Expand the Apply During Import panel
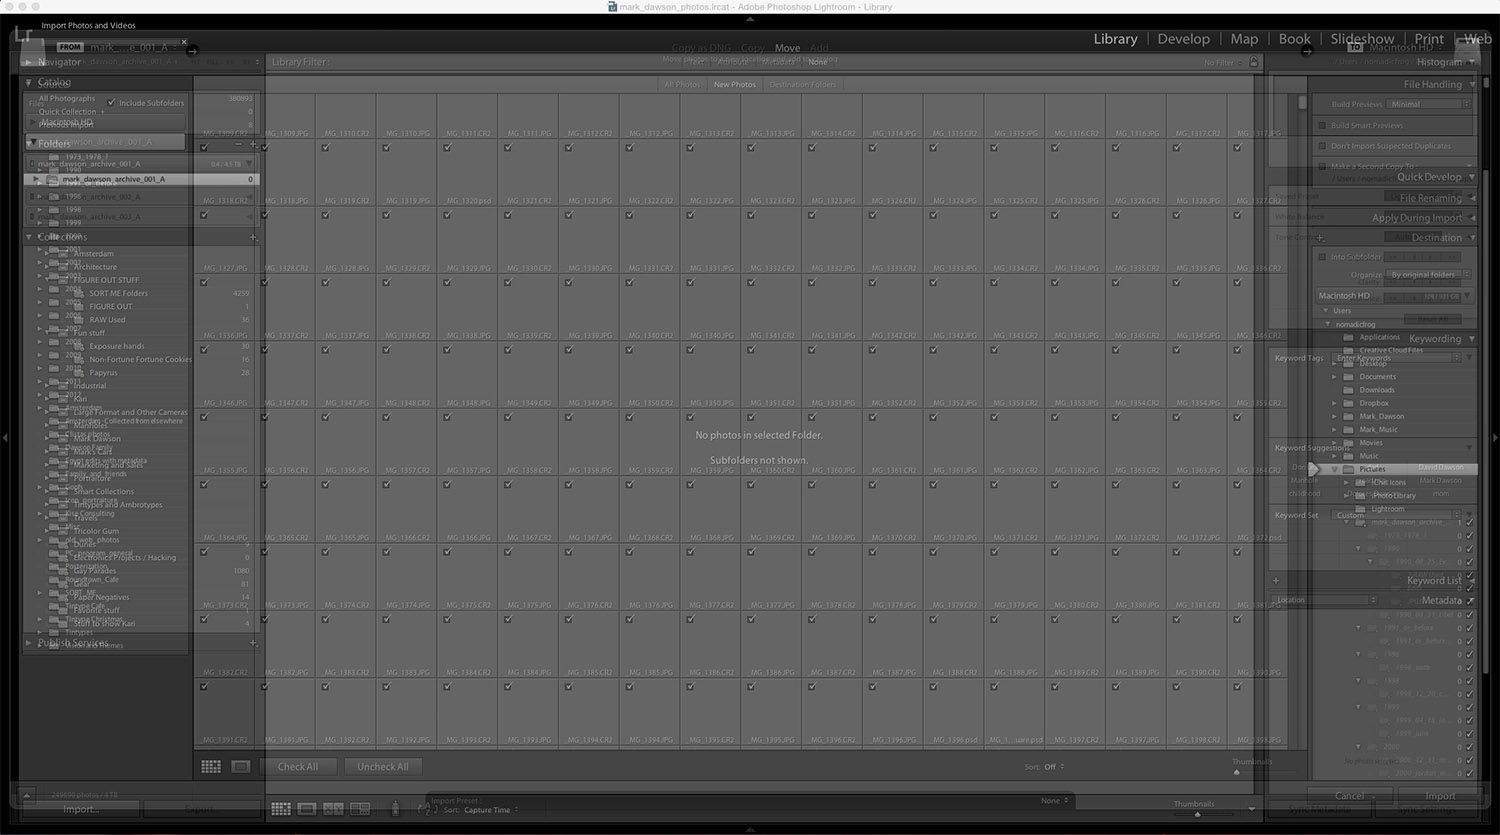 pos(1471,218)
